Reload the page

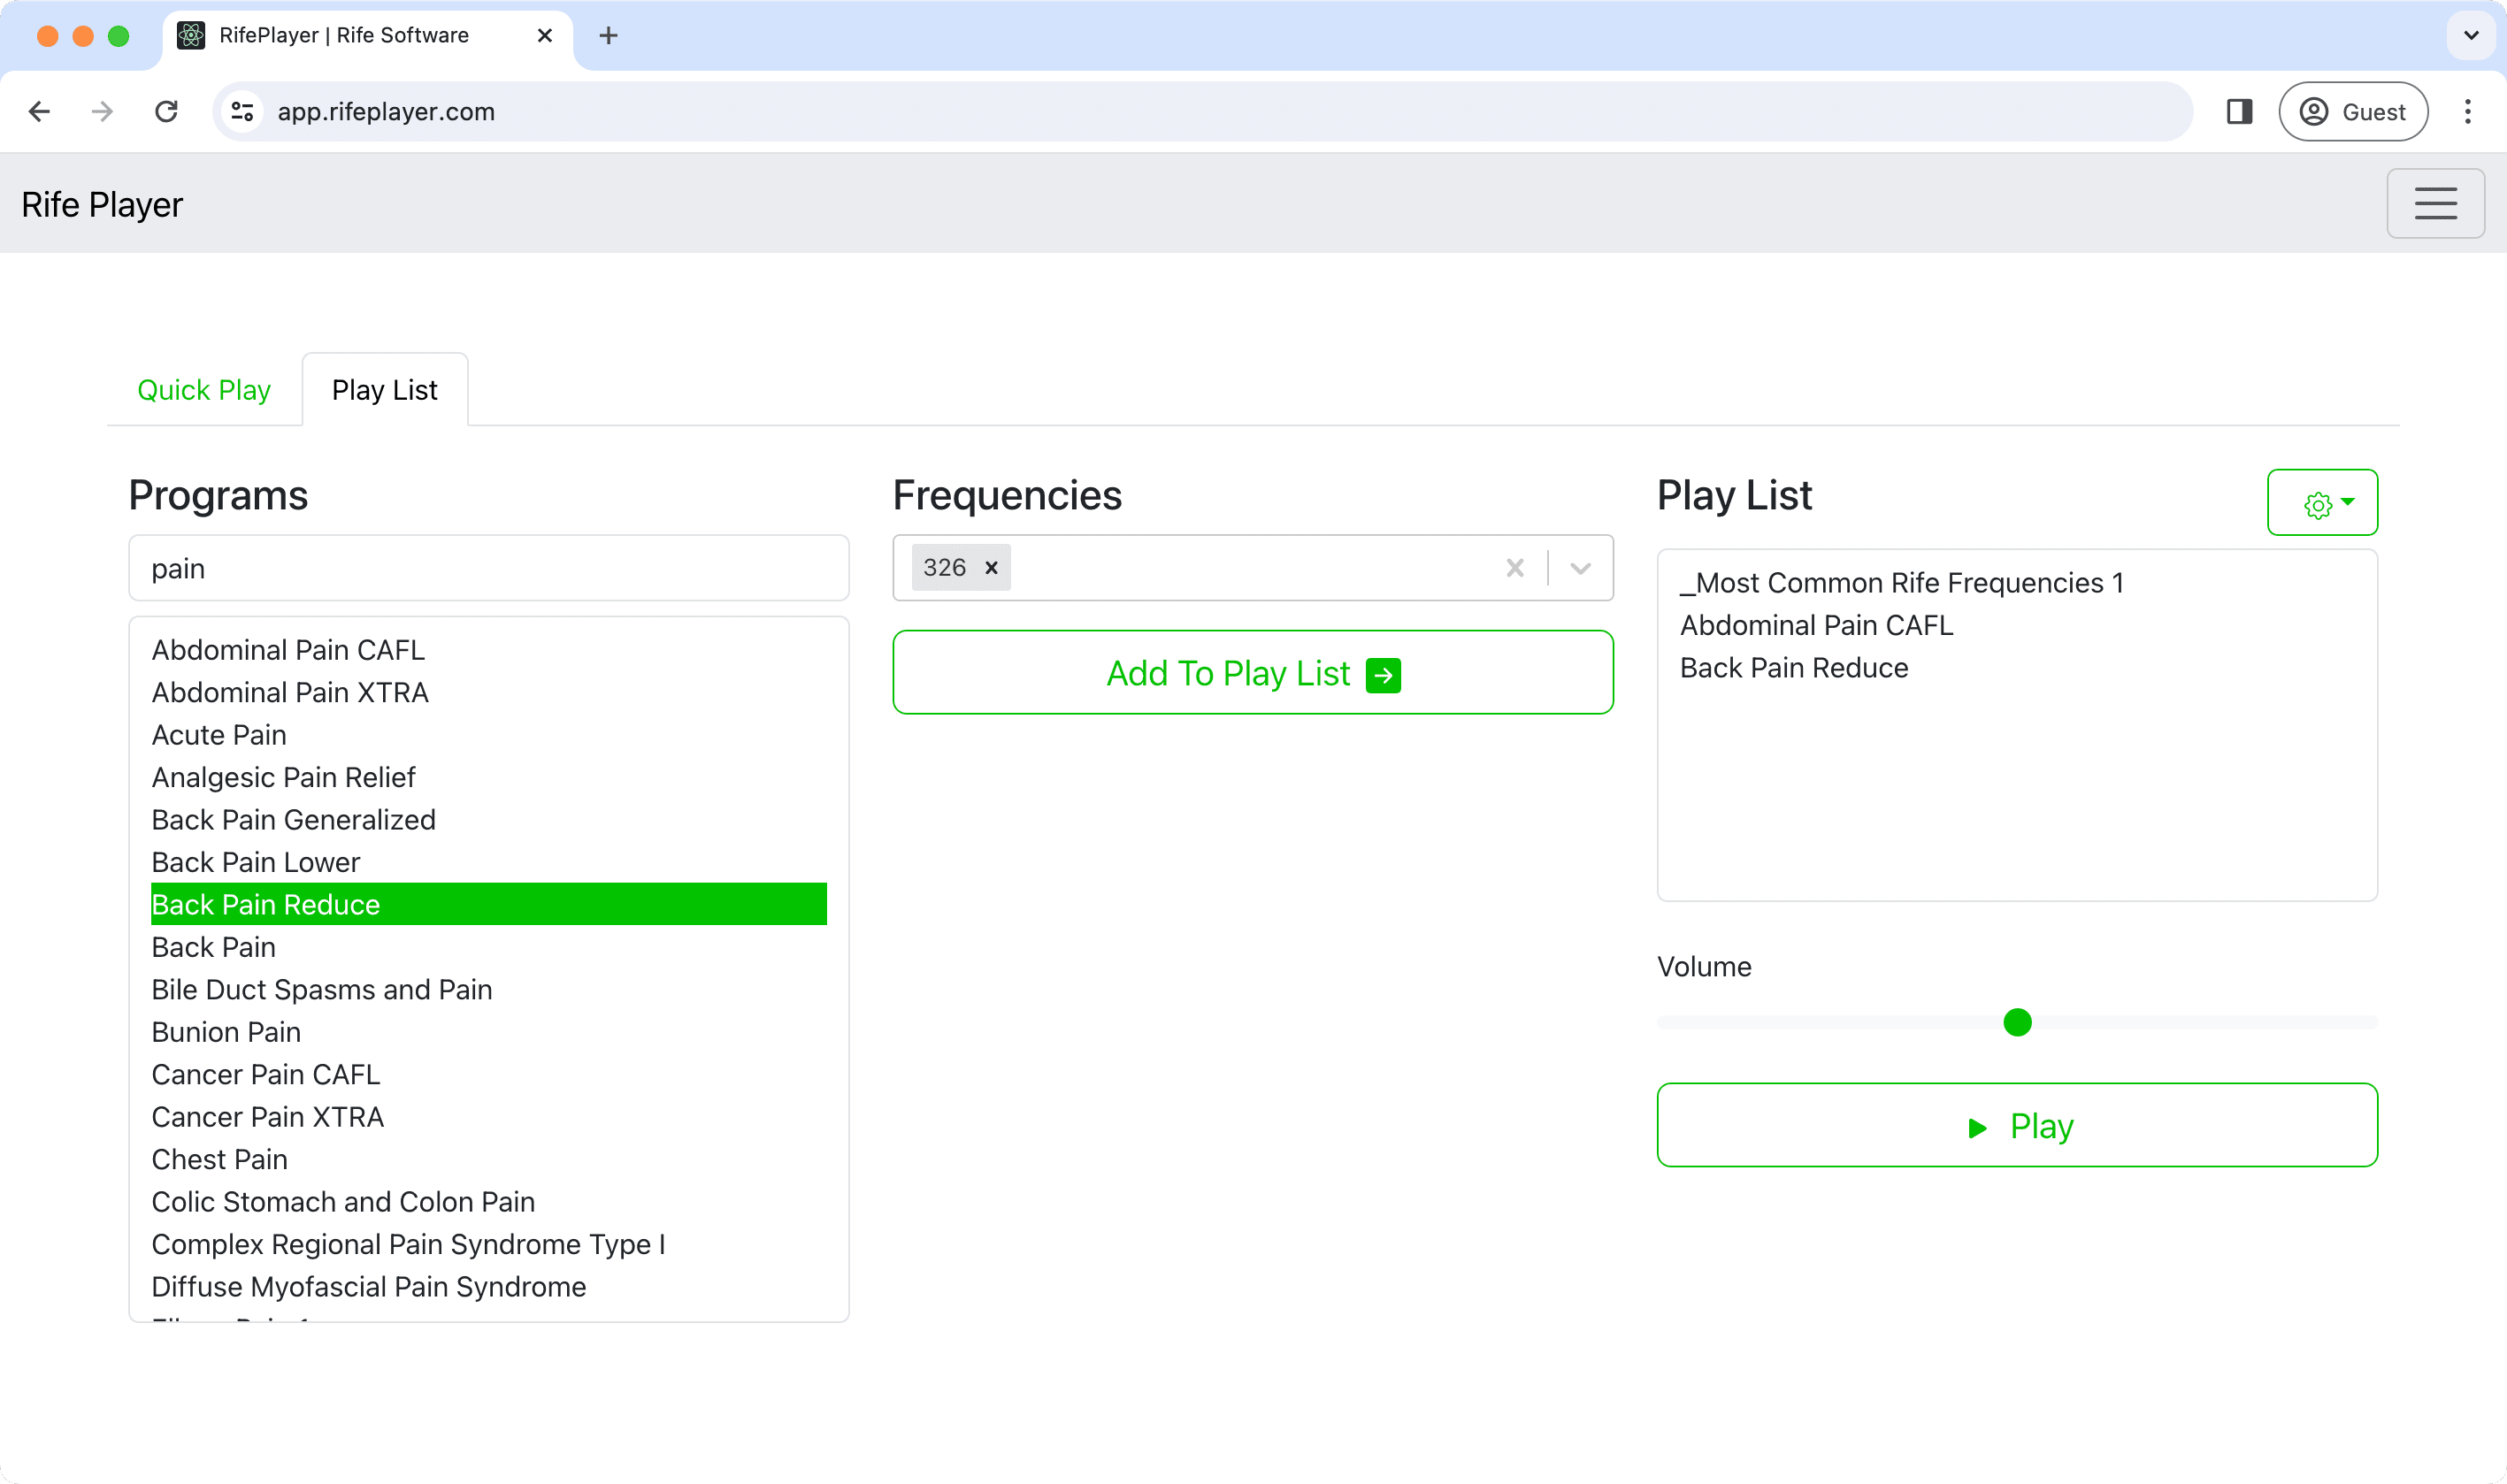coord(166,111)
